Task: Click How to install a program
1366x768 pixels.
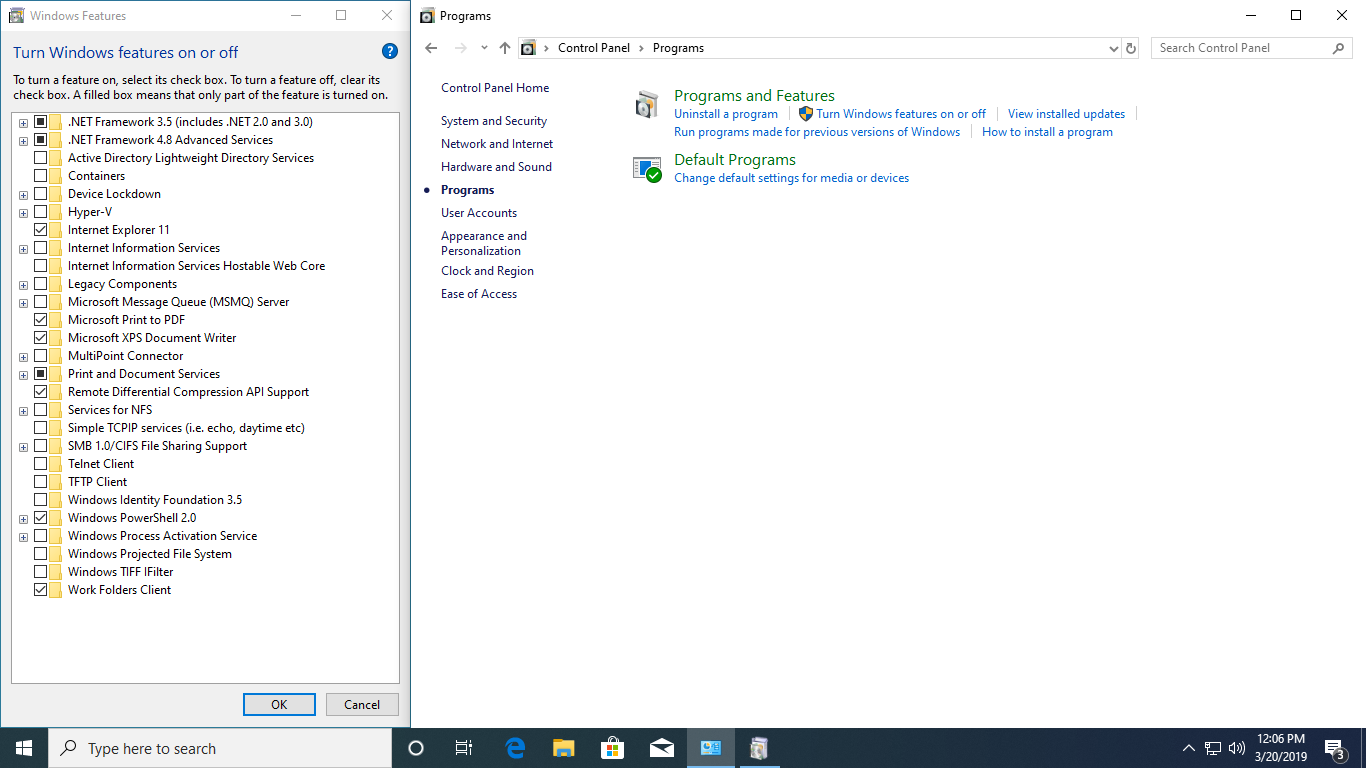Action: tap(1047, 132)
